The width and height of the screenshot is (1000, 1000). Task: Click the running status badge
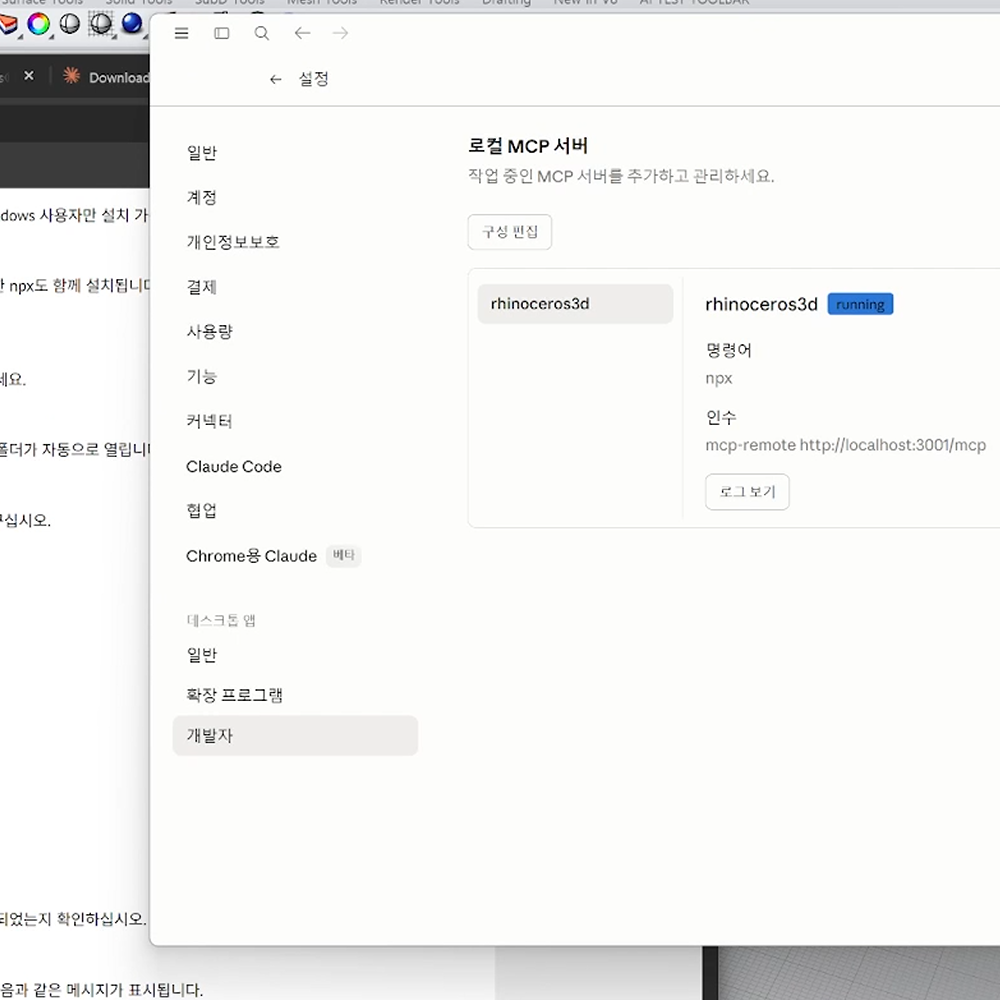tap(860, 304)
